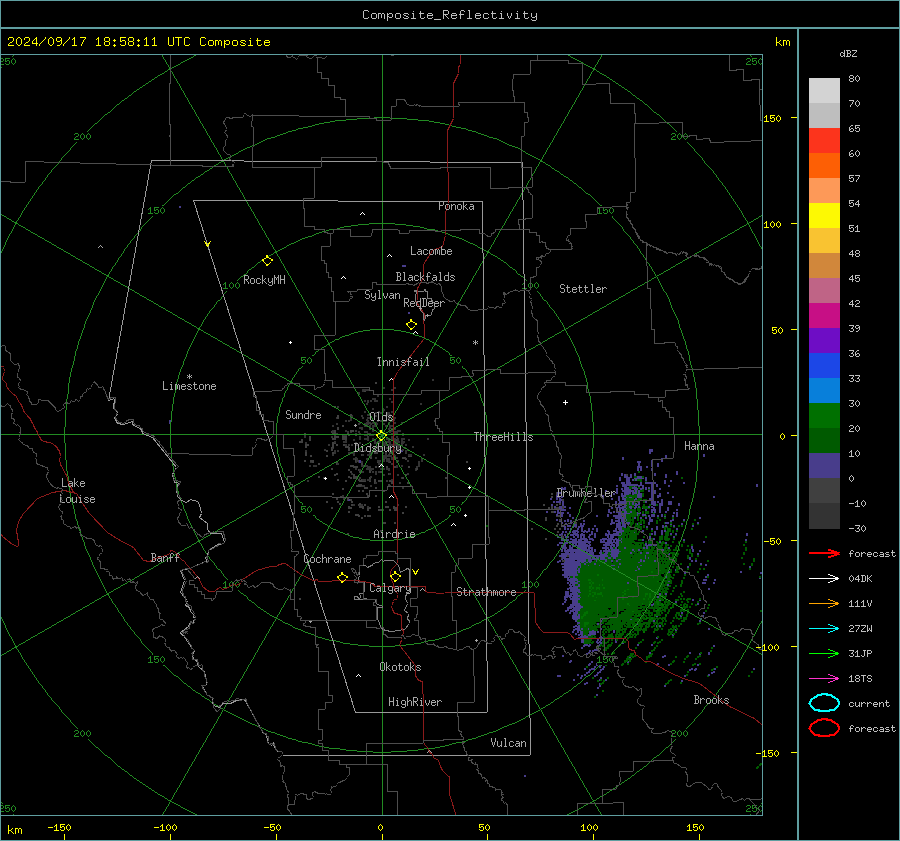Click the Limestone label
The width and height of the screenshot is (900, 841).
[x=189, y=386]
